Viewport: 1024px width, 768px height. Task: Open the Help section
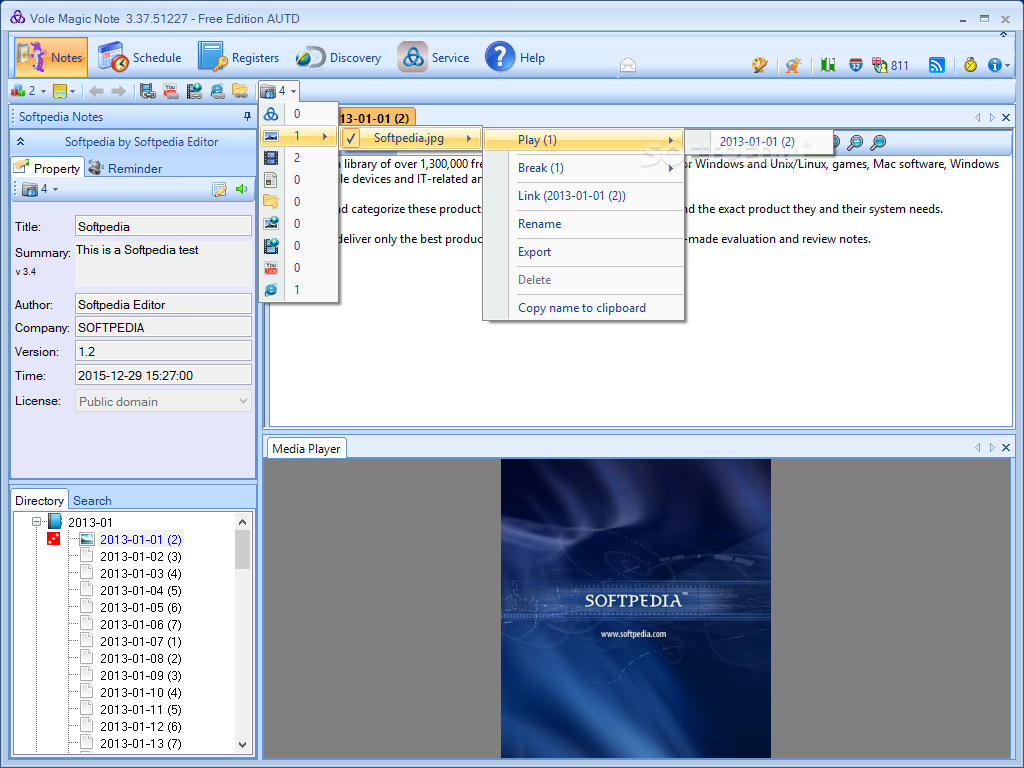[515, 57]
